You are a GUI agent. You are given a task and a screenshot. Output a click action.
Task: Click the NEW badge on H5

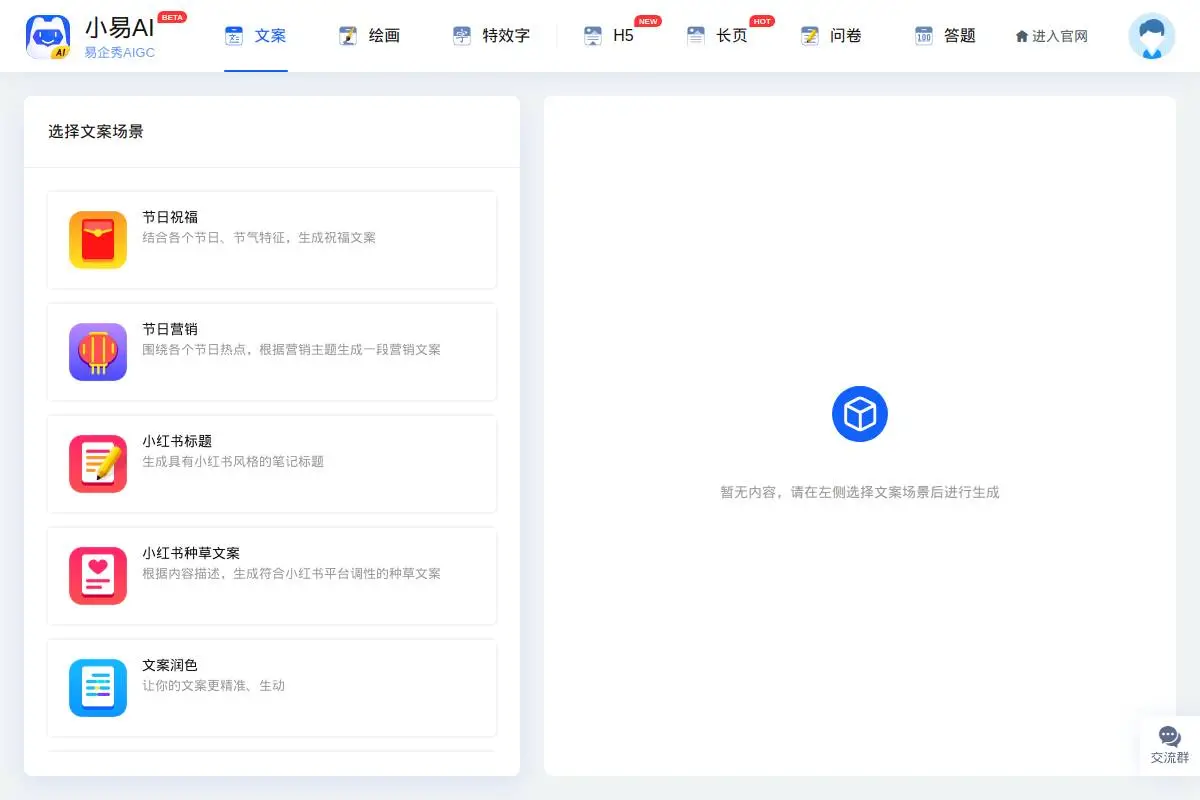[648, 21]
